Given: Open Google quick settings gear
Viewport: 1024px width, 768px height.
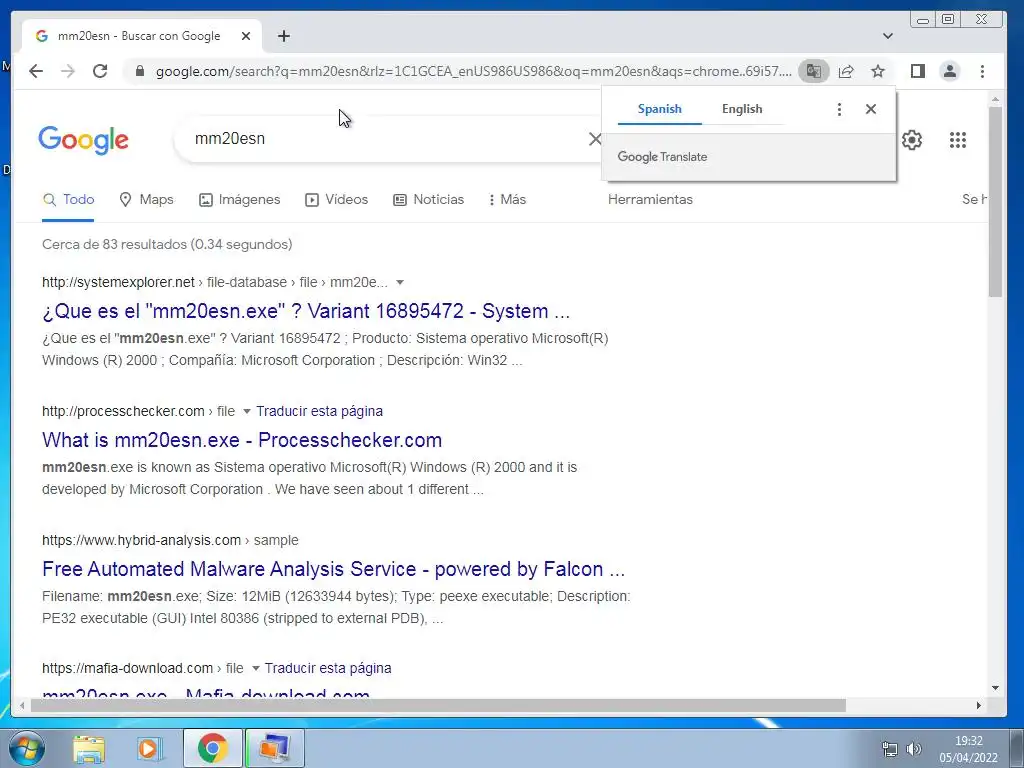Looking at the screenshot, I should [x=912, y=140].
